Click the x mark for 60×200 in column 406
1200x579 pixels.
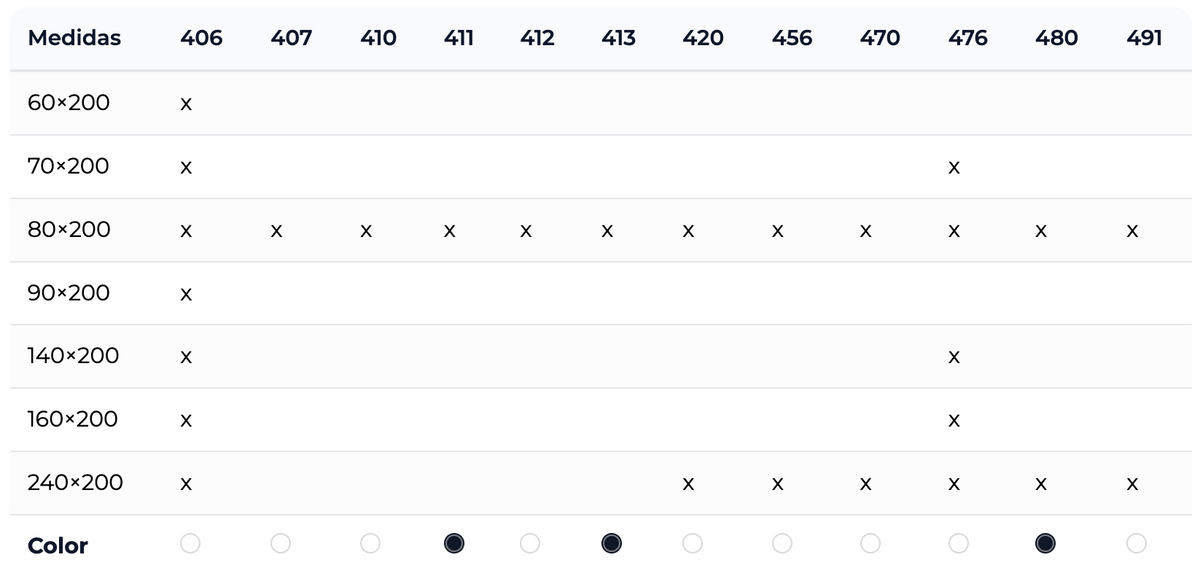pos(186,105)
